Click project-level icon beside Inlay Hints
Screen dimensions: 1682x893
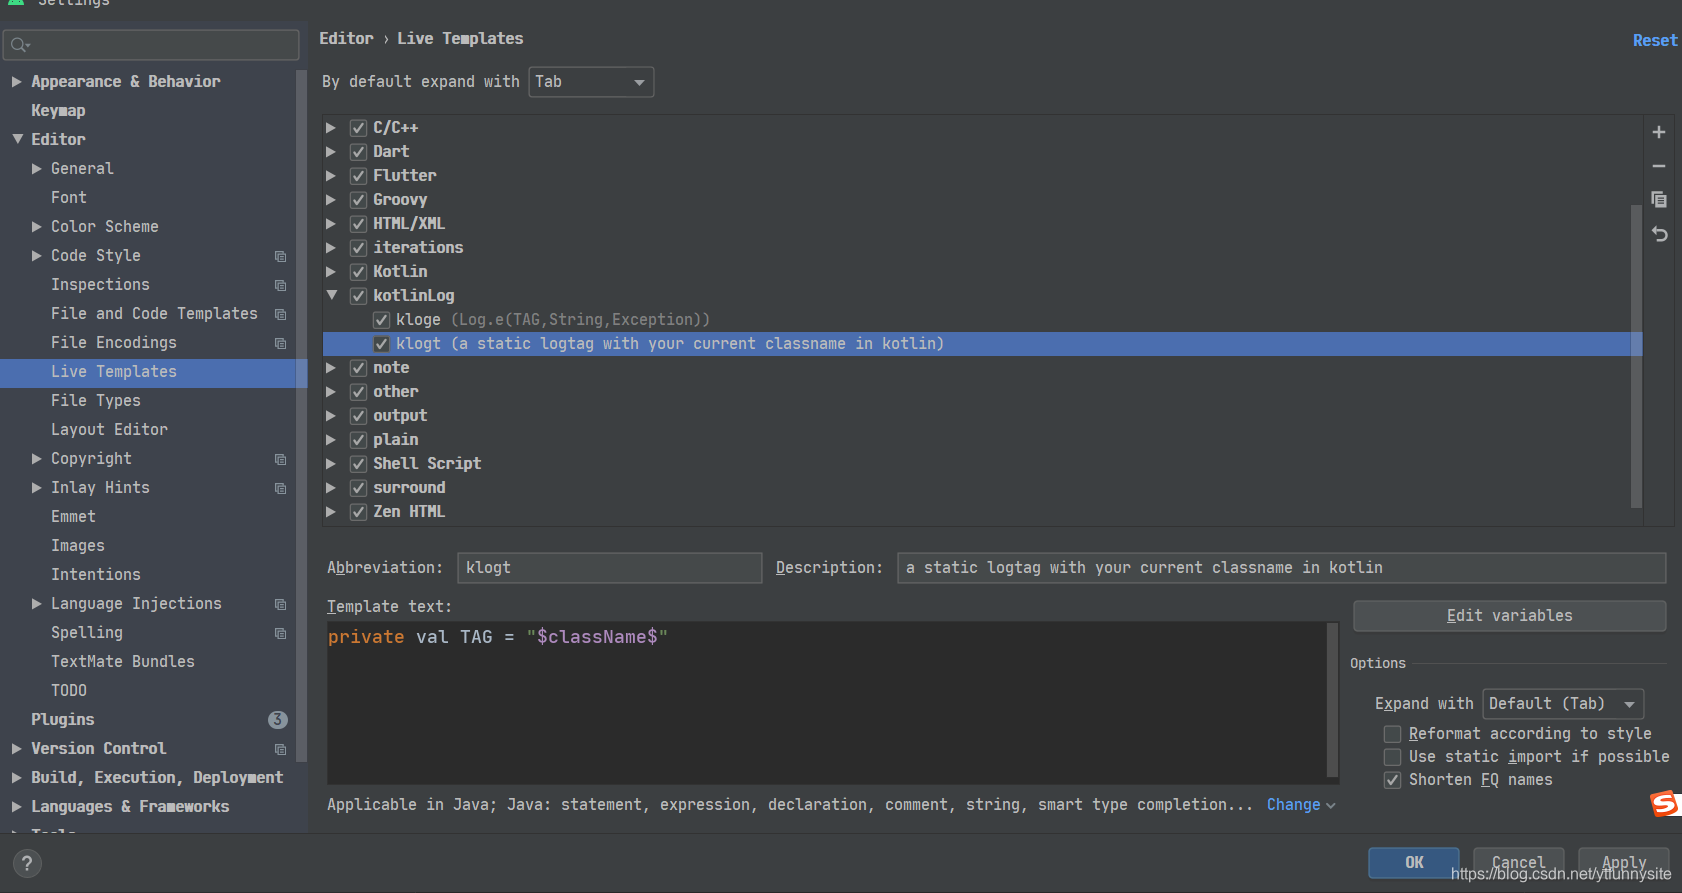[x=281, y=488]
